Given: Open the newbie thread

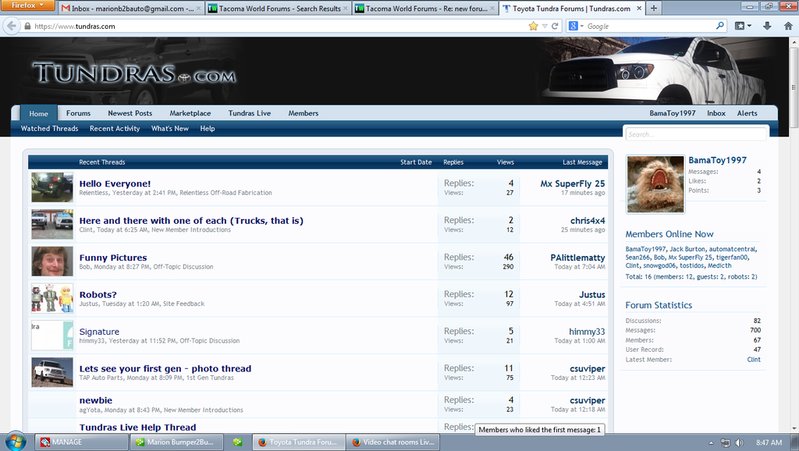Looking at the screenshot, I should pyautogui.click(x=95, y=401).
